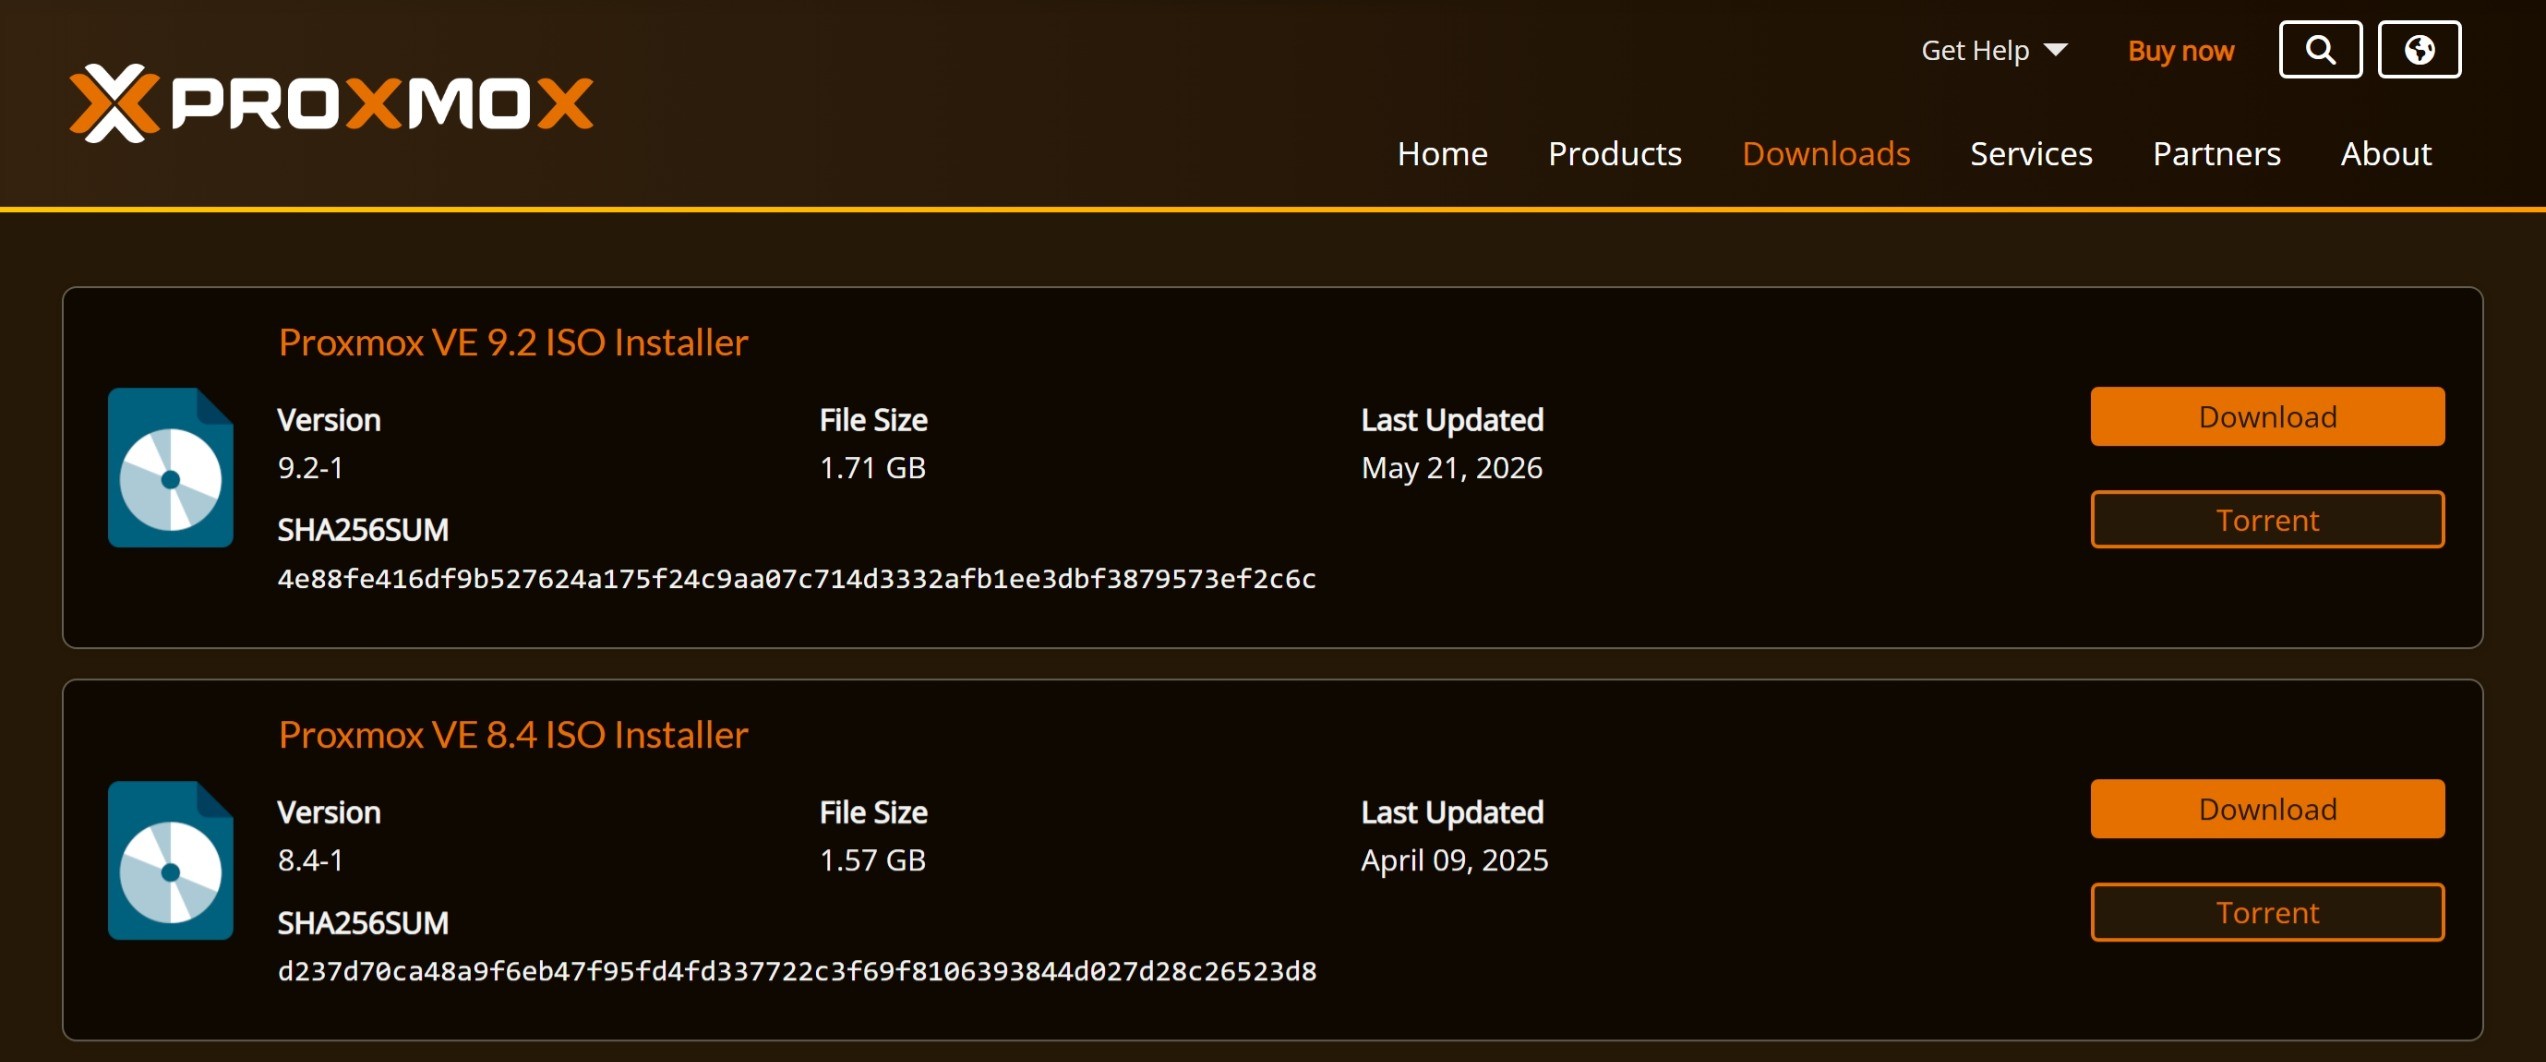Open Proxmox VE 8.4 ISO Installer title
The height and width of the screenshot is (1062, 2546).
[513, 735]
